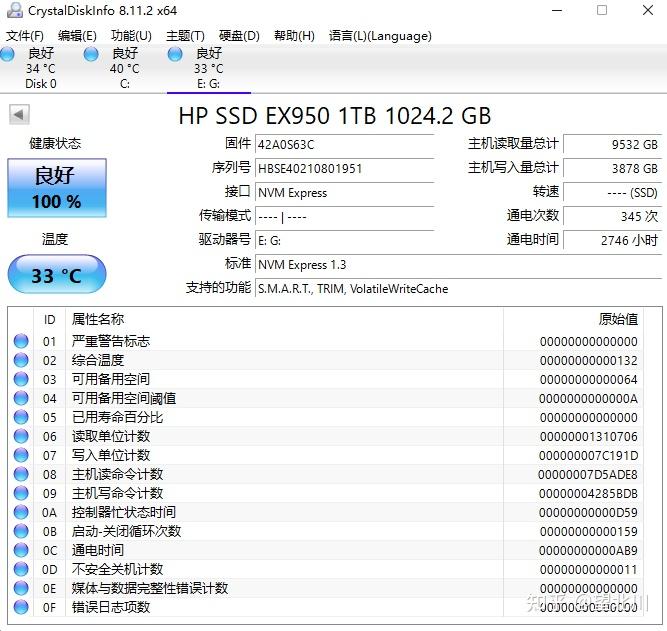Image resolution: width=667 pixels, height=631 pixels.
Task: Click status orb of attribute 0F 错误日志项数
Action: (21, 607)
